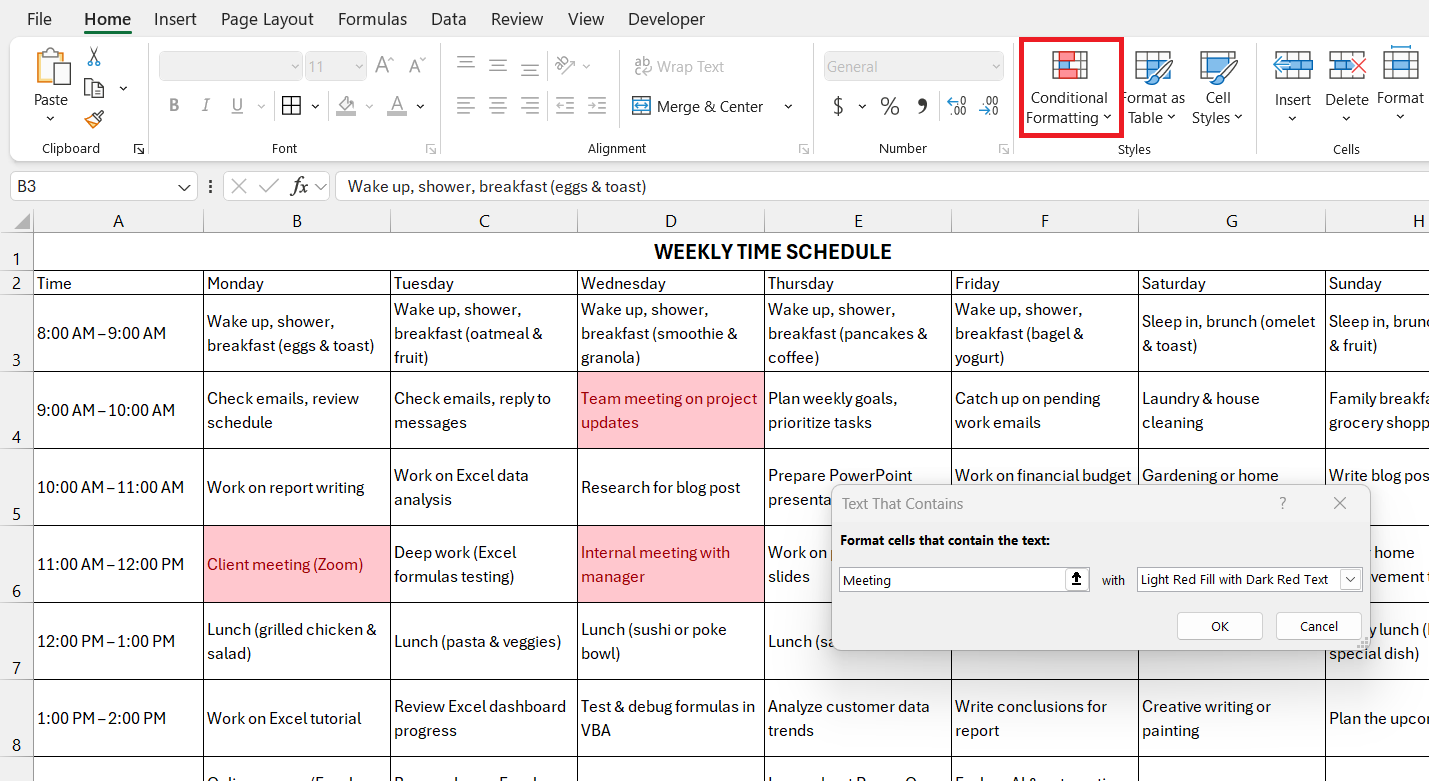Click Decrease Decimal icon
The width and height of the screenshot is (1429, 781).
[989, 106]
